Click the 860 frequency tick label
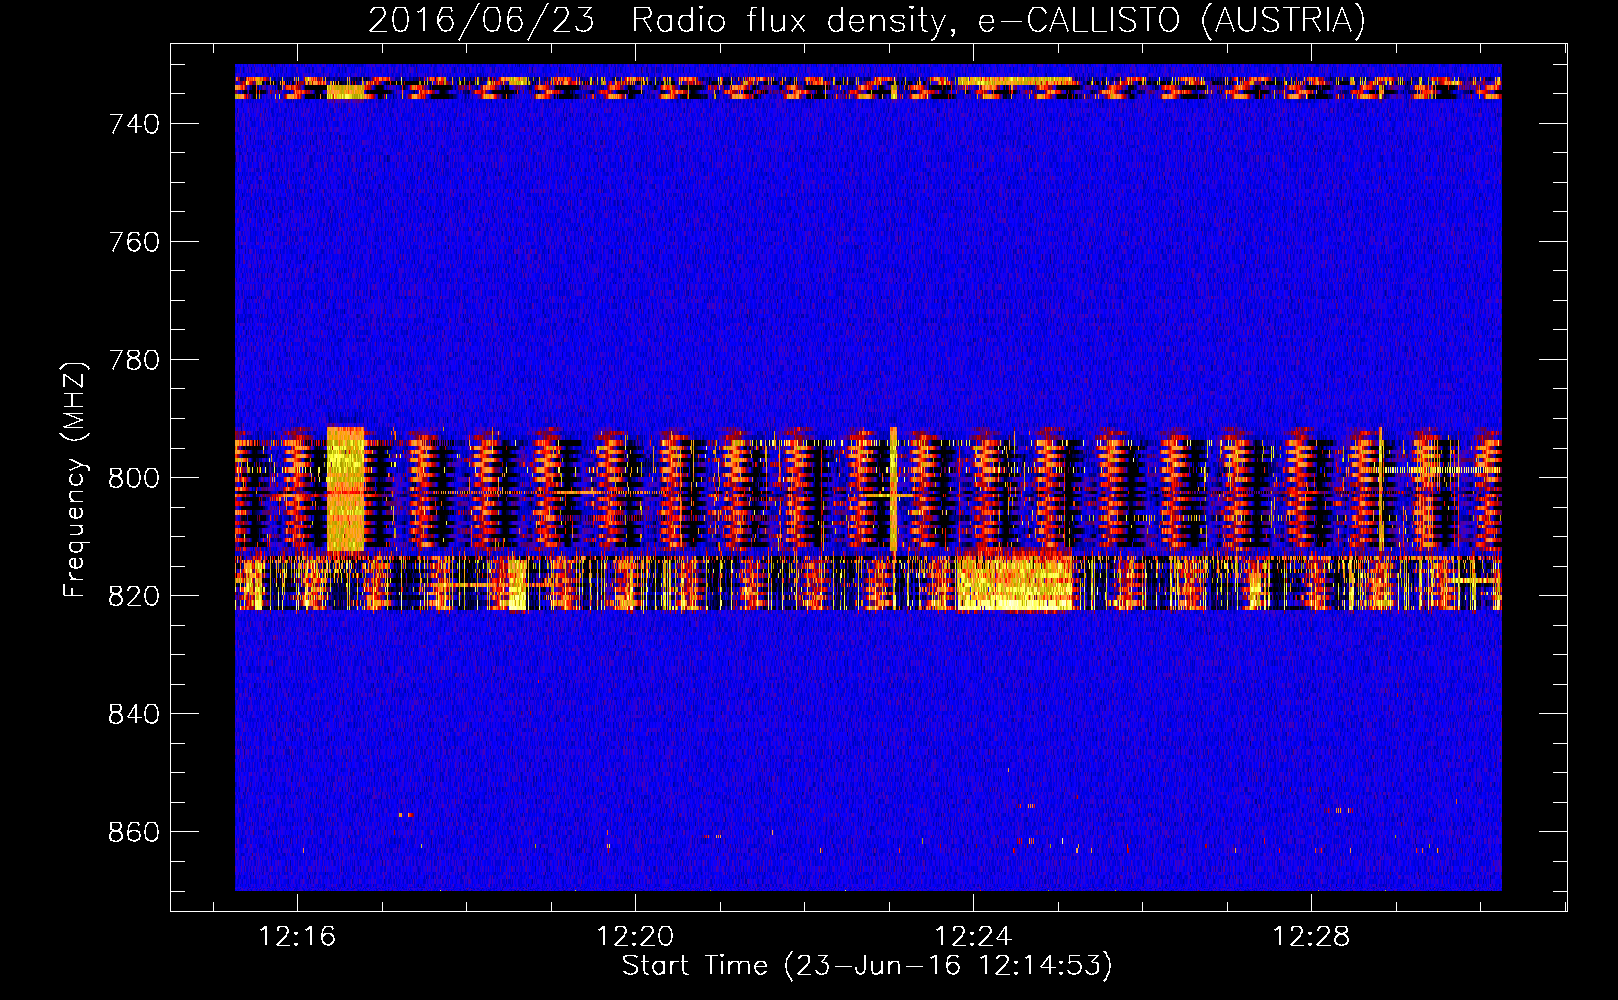1618x1000 pixels. tap(134, 832)
